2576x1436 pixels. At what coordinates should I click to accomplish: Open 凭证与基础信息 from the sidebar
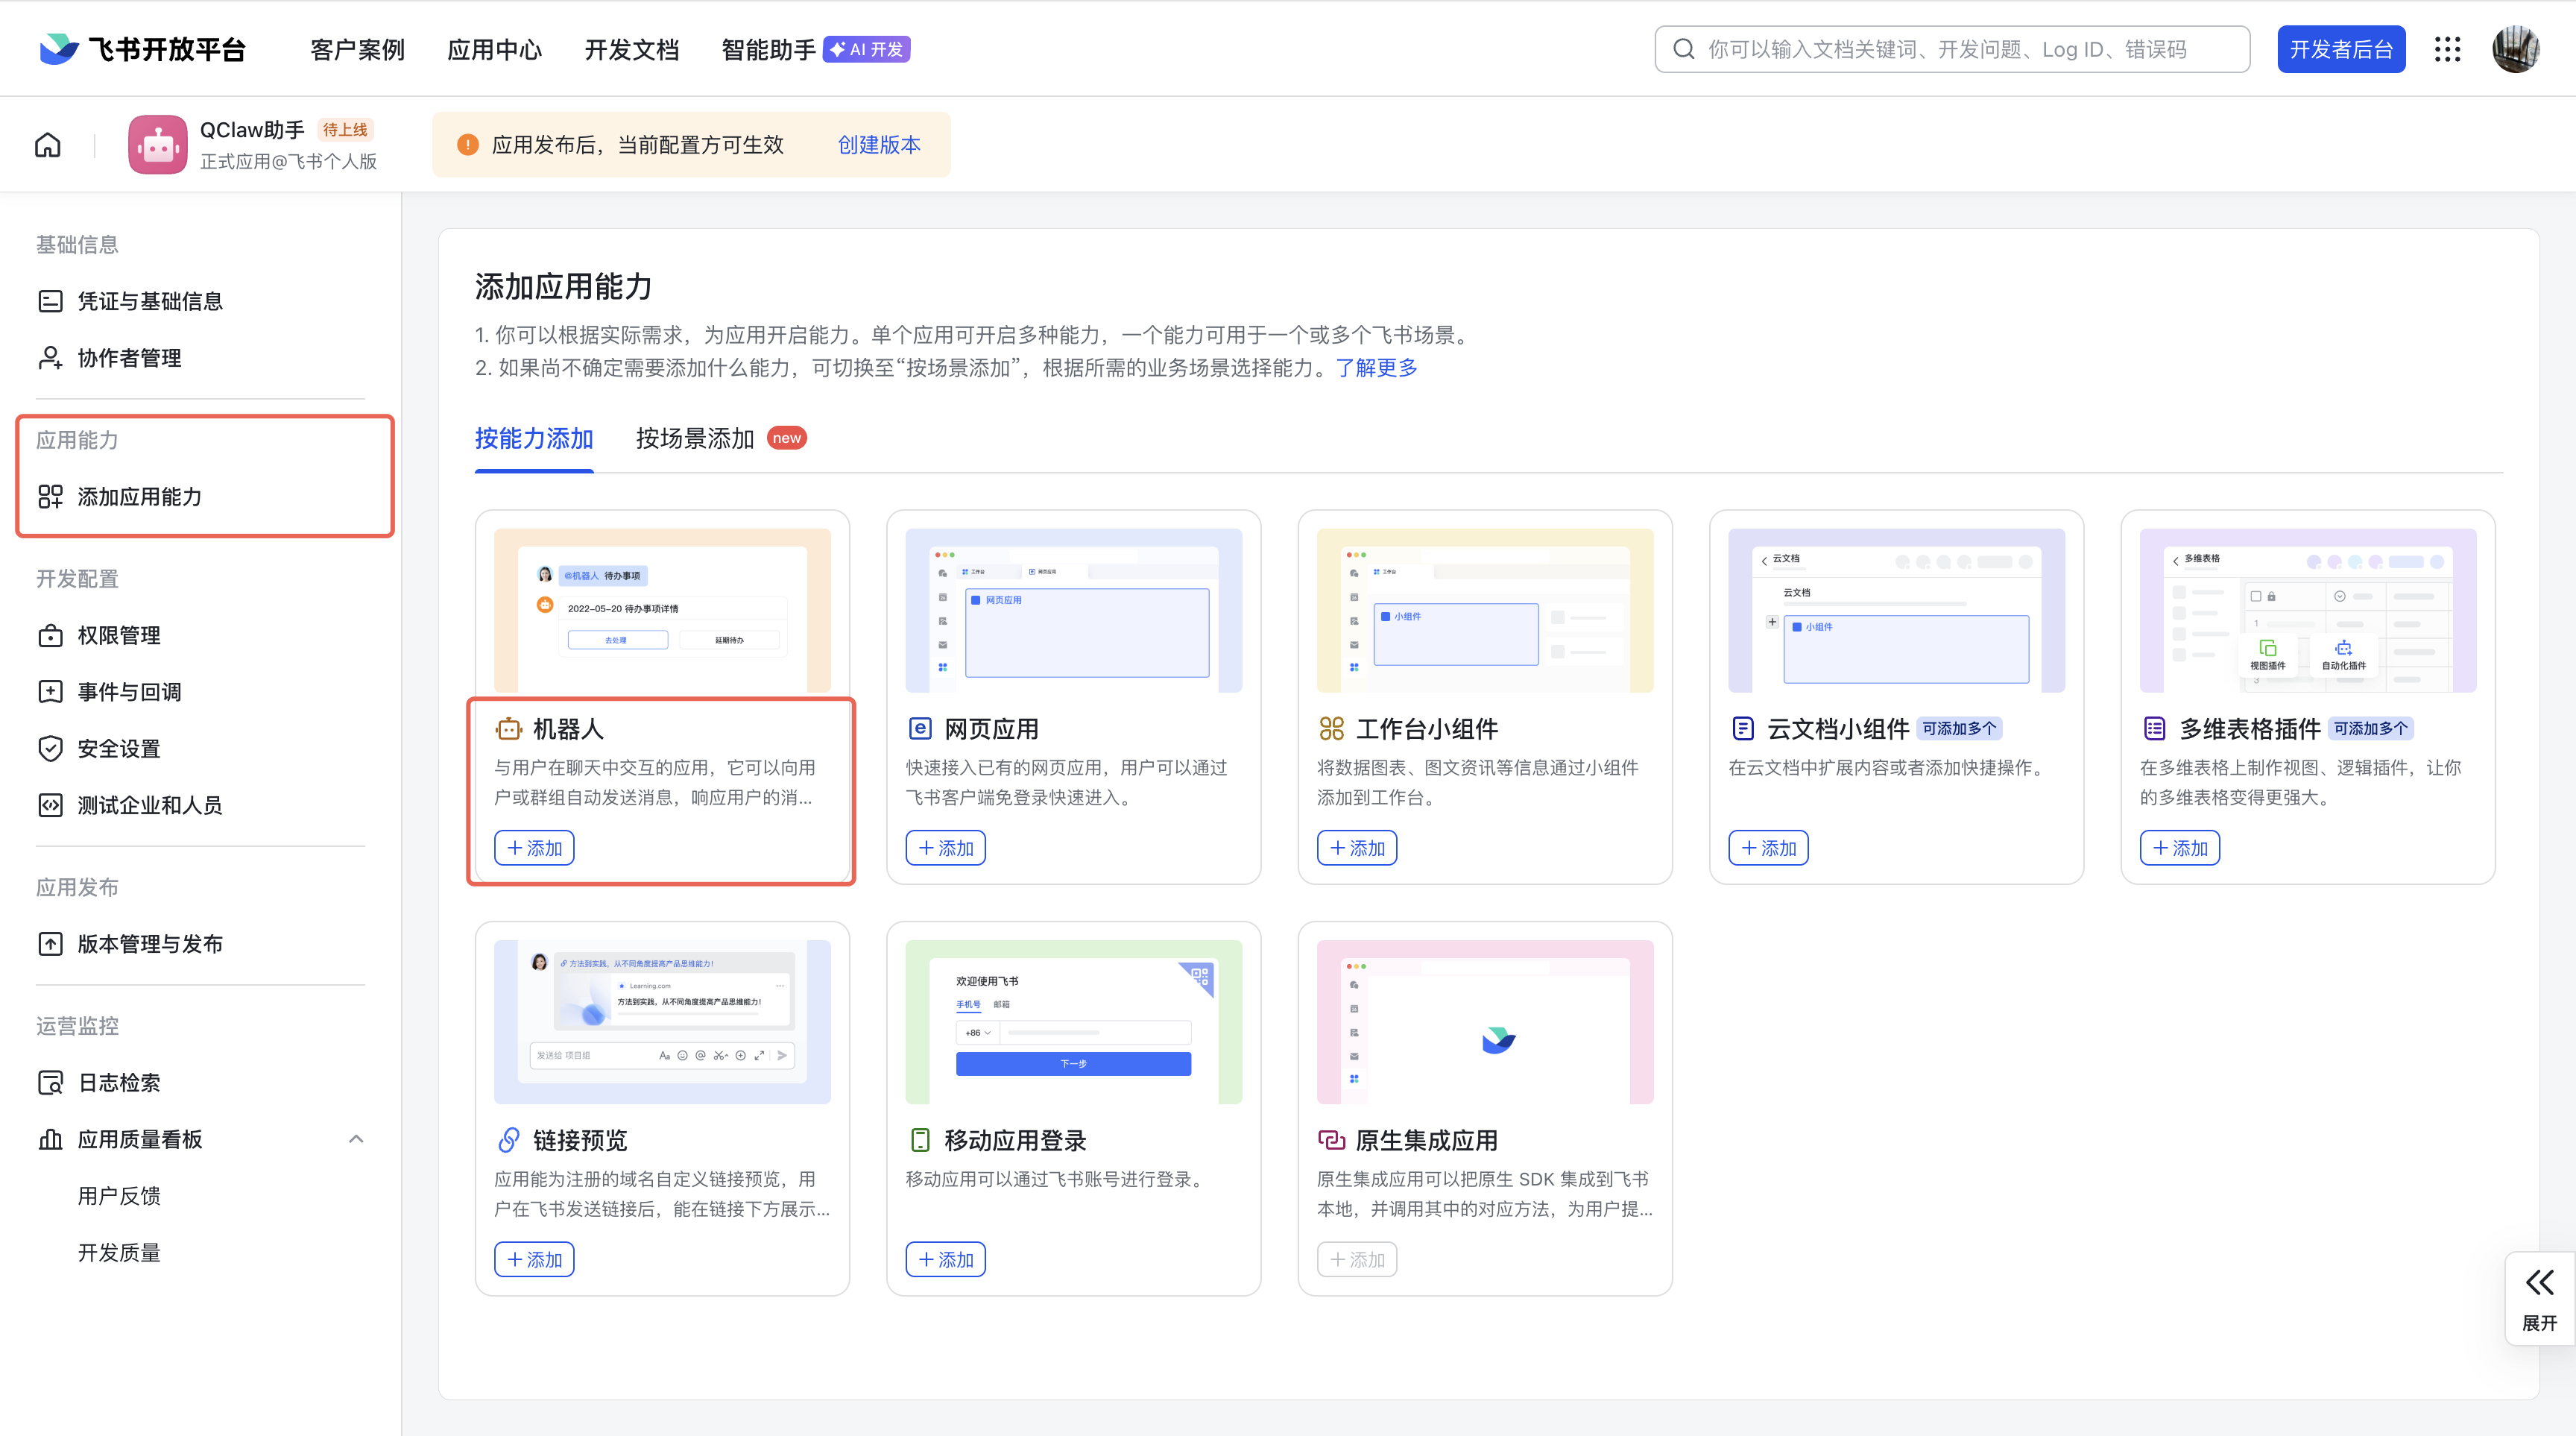150,301
